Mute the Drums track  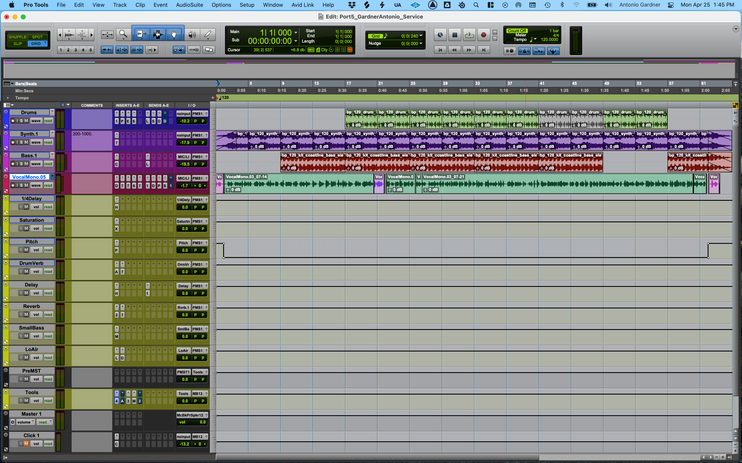coord(26,121)
